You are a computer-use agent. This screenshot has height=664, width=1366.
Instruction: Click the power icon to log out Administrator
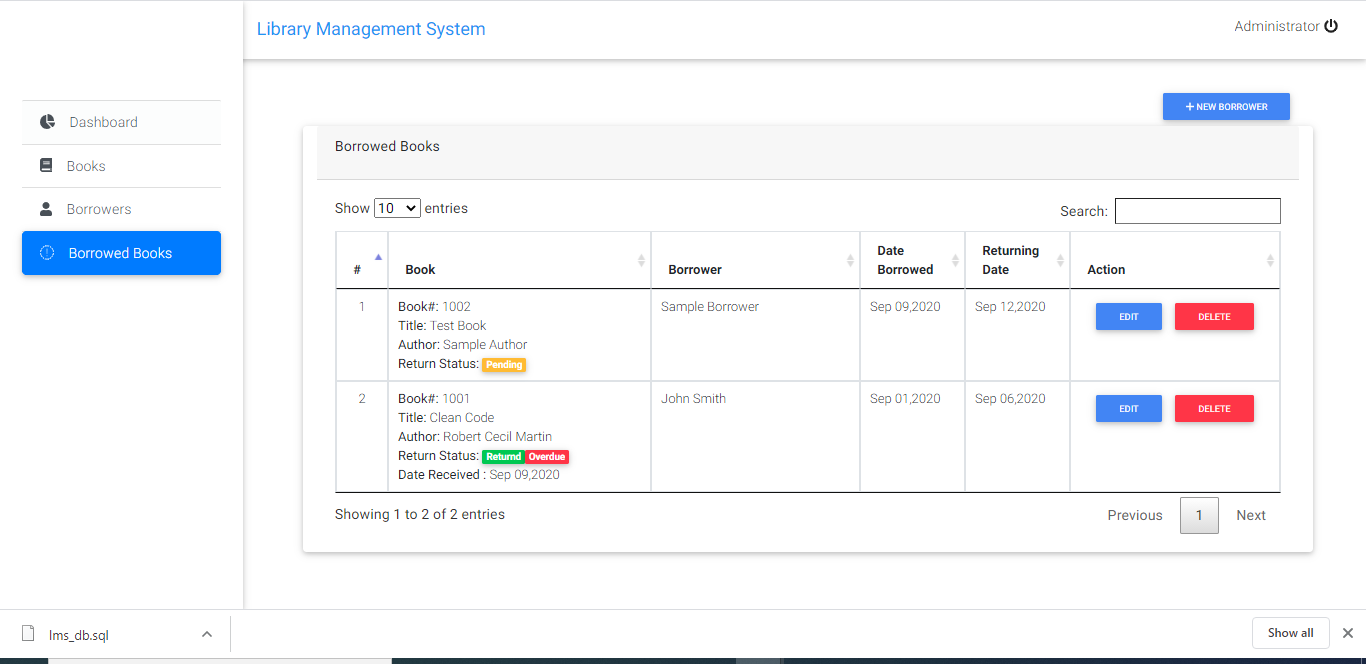(1331, 26)
